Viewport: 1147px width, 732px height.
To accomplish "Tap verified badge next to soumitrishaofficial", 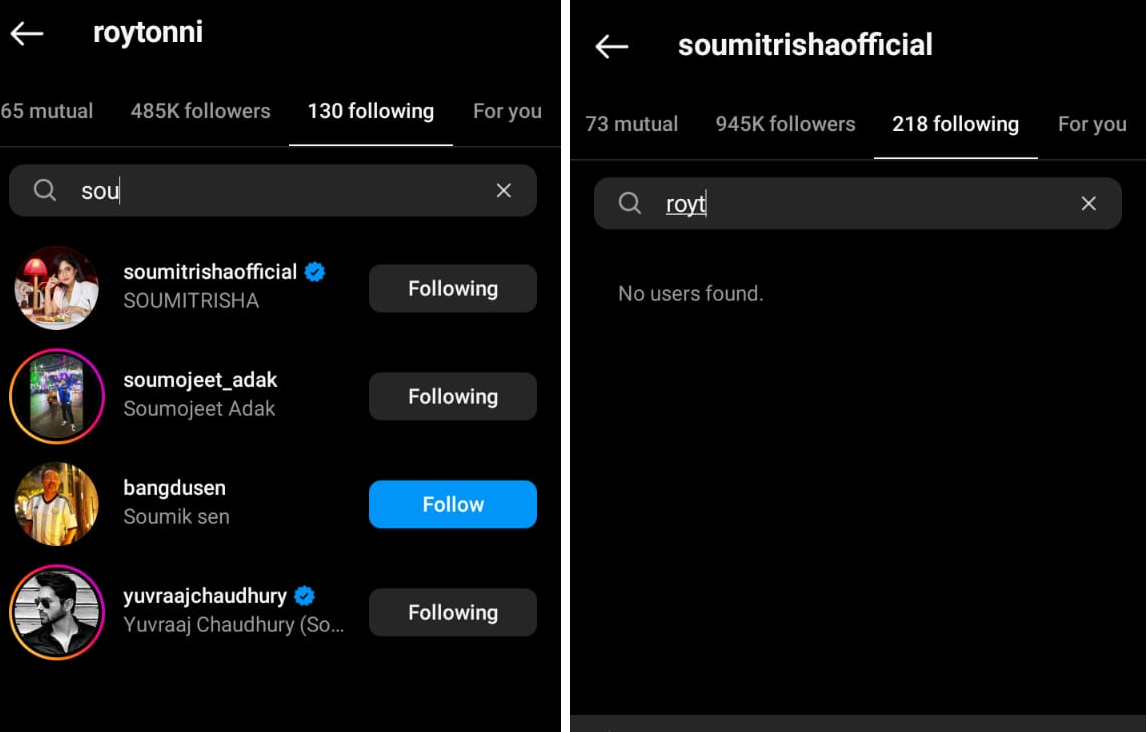I will [x=315, y=272].
